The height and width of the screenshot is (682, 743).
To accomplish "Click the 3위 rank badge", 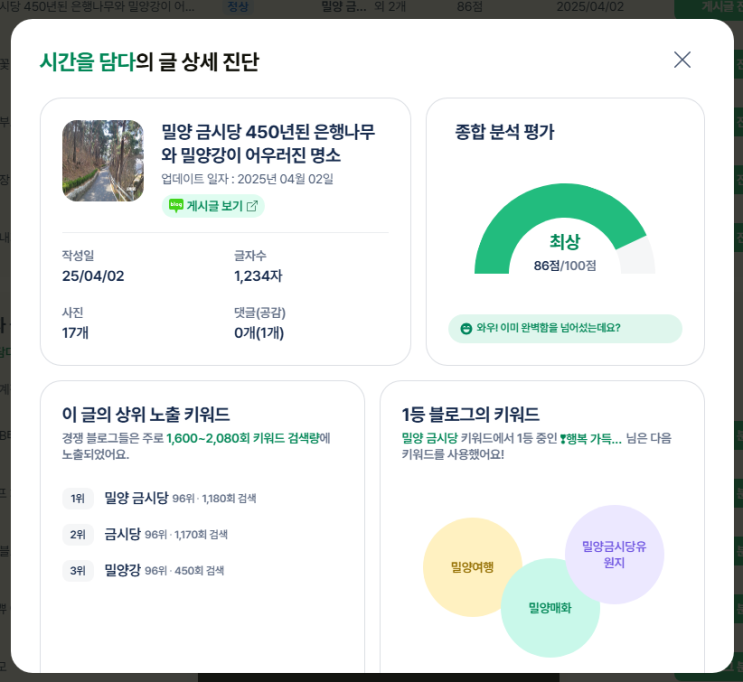I will 78,570.
